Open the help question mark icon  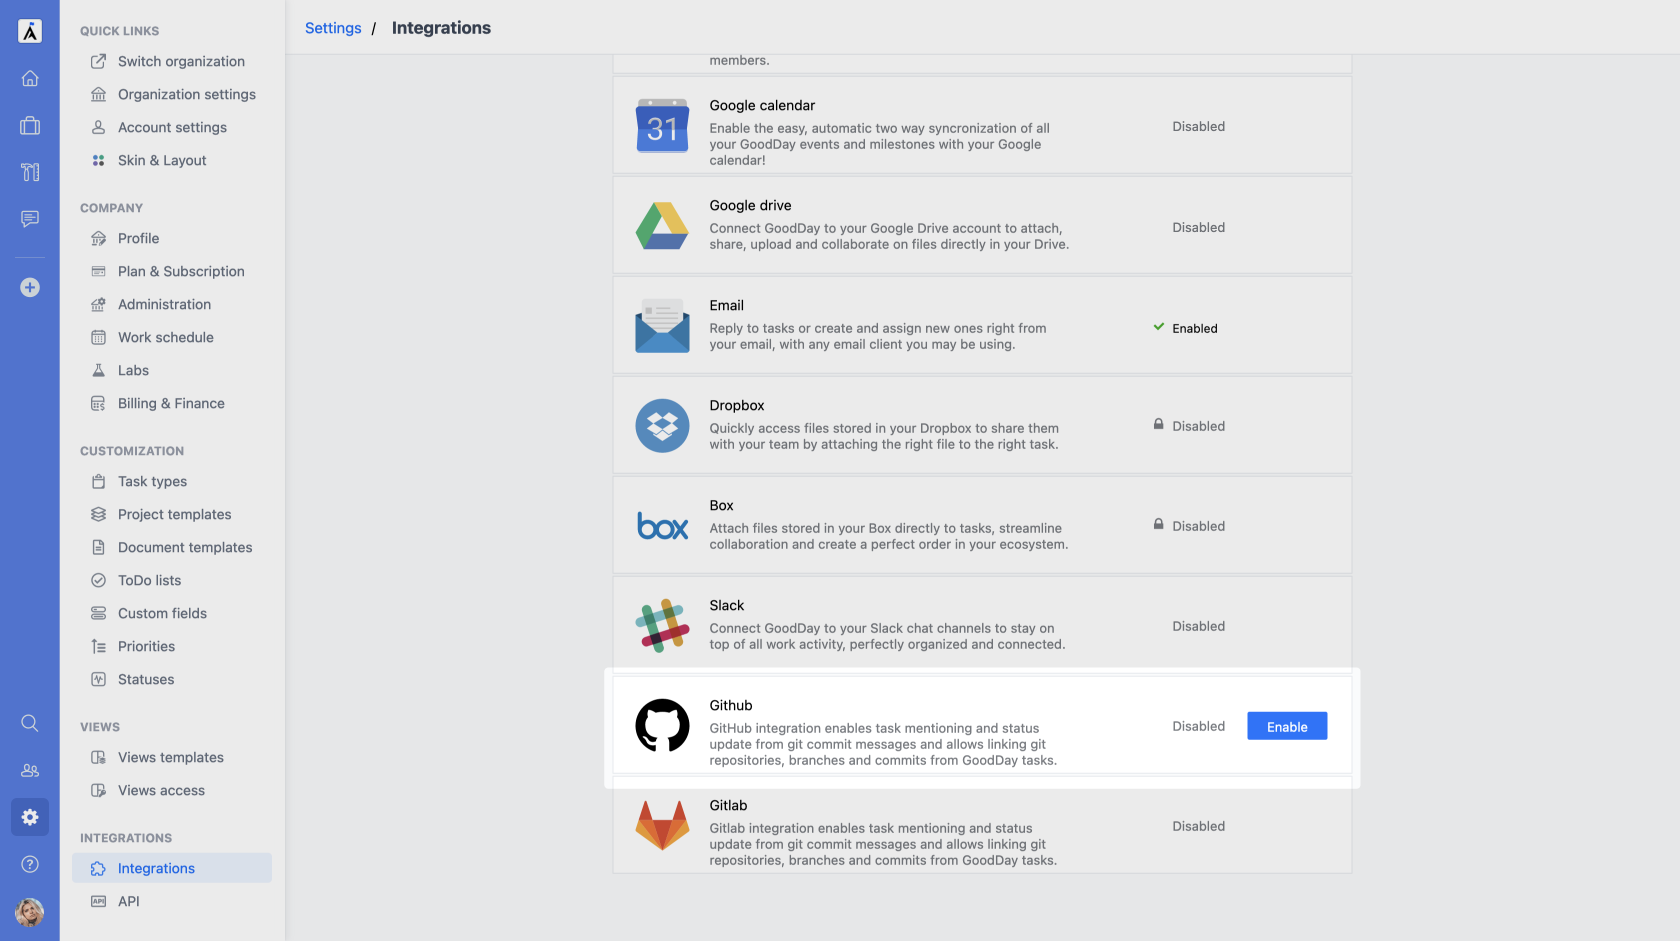click(x=30, y=864)
